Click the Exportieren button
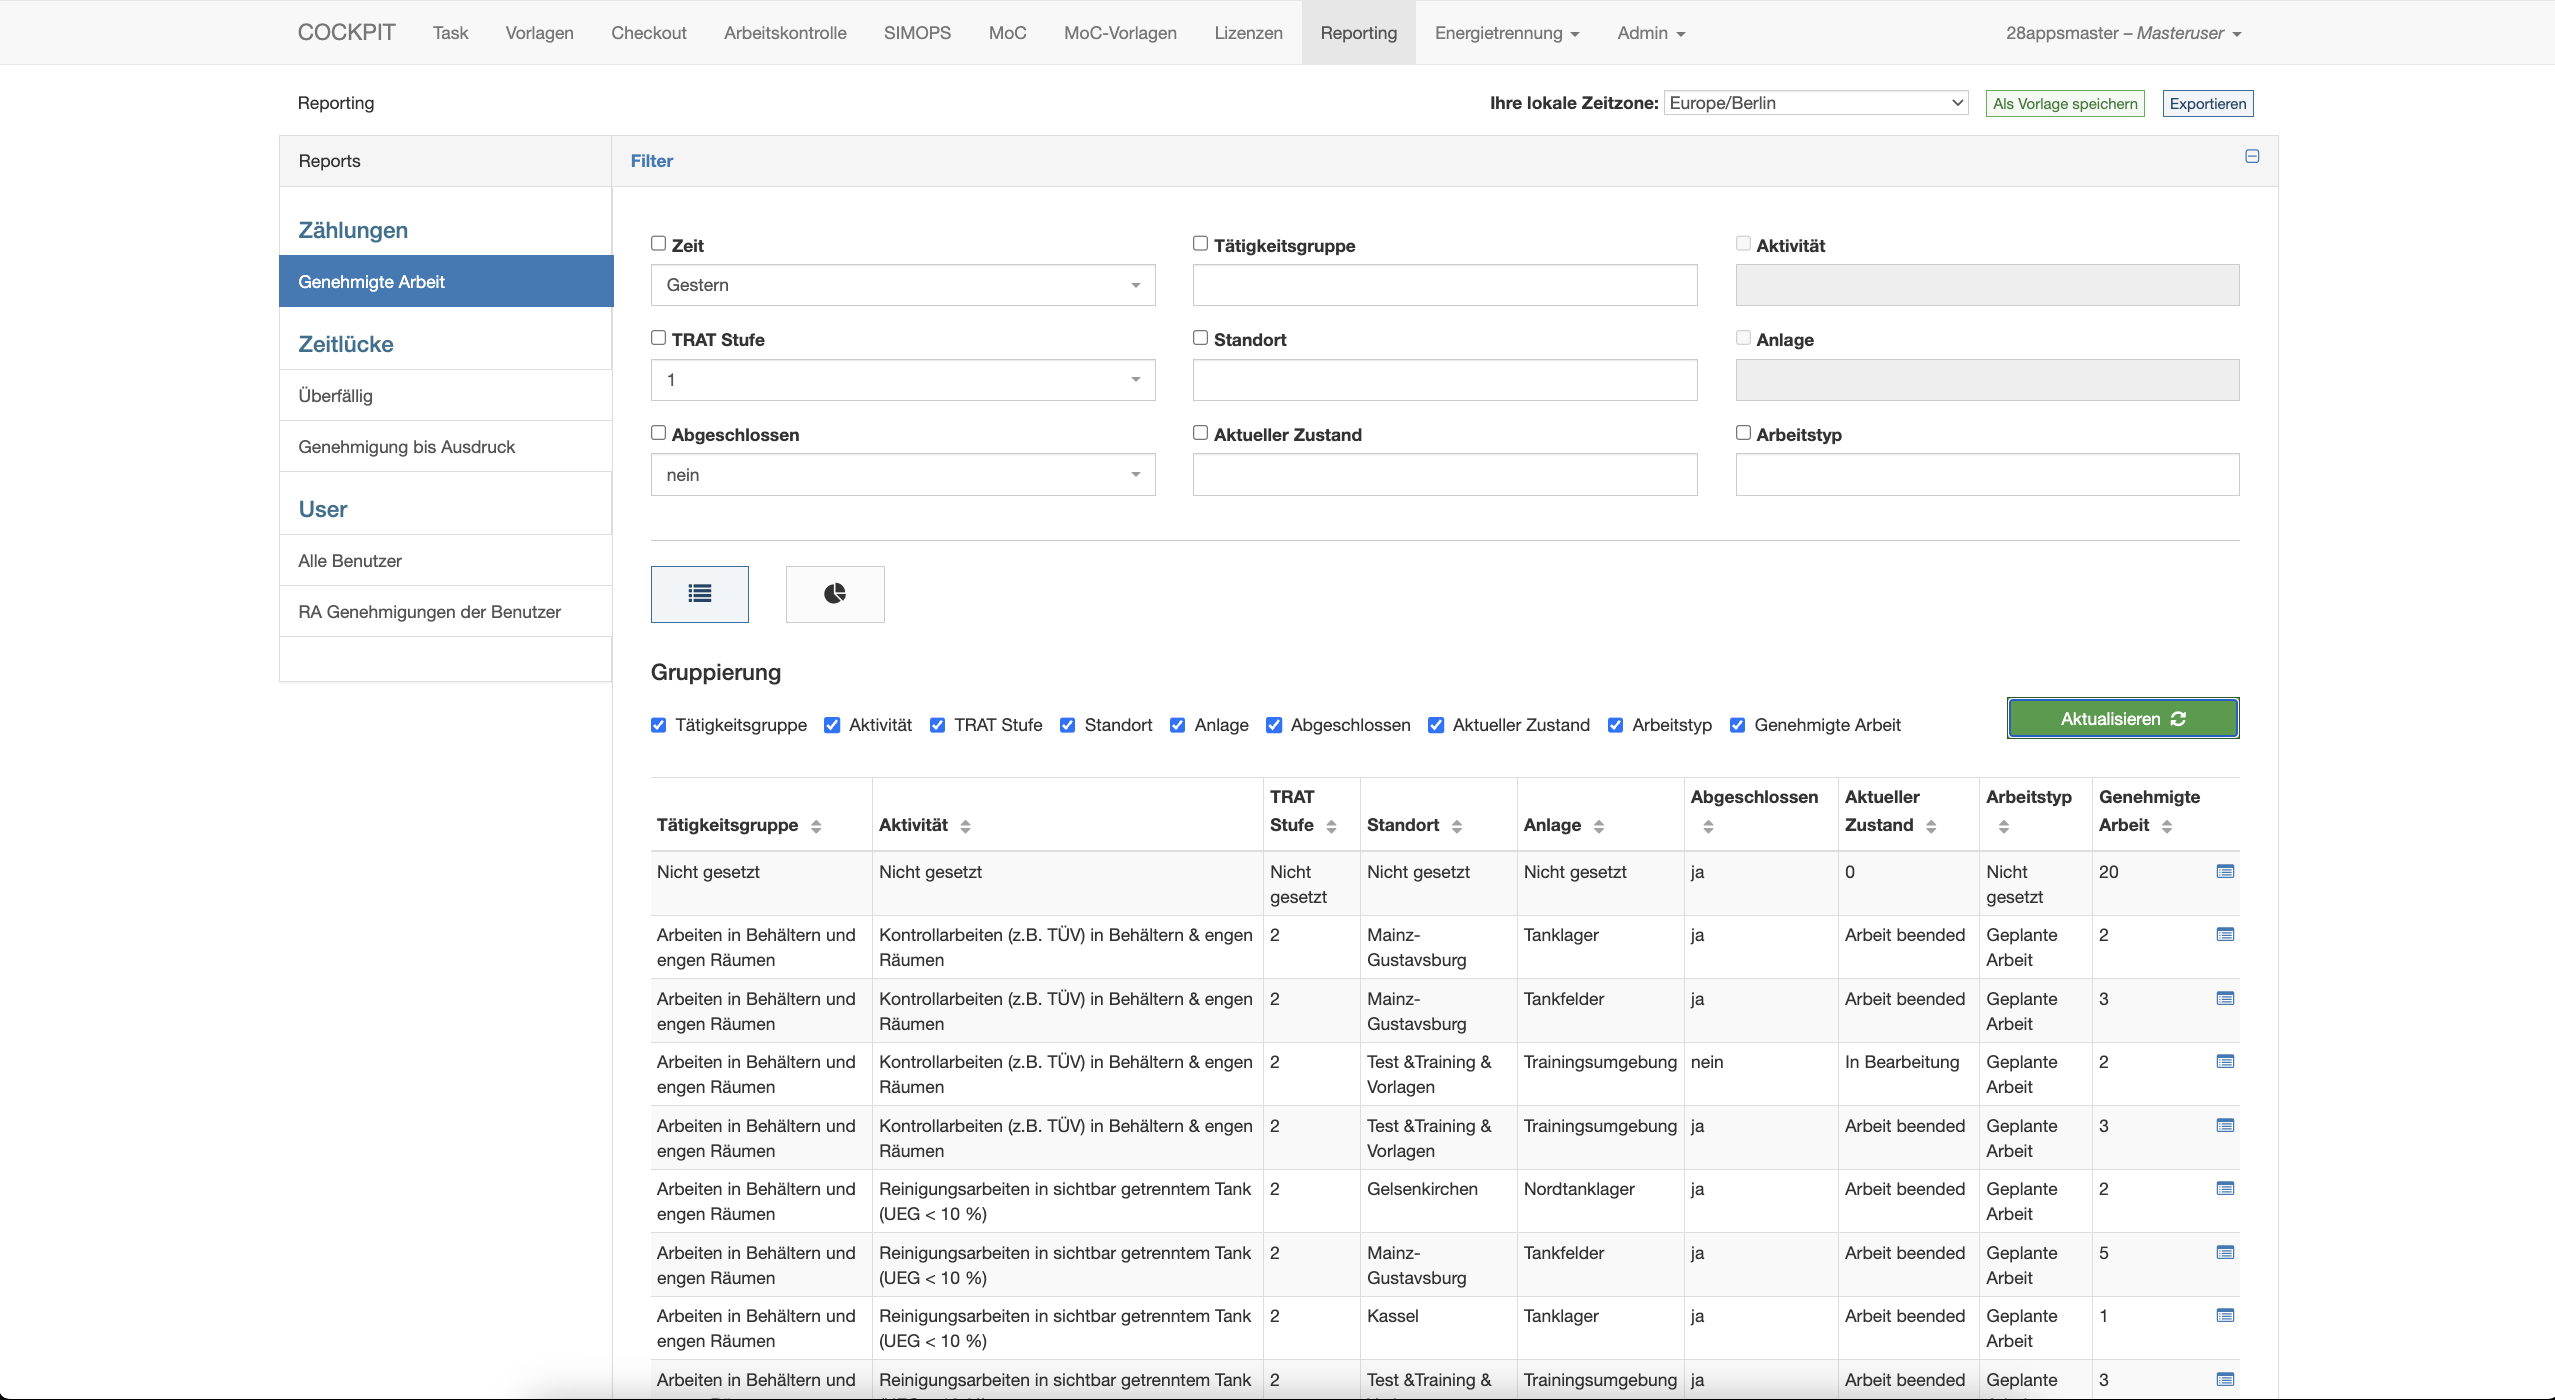The image size is (2555, 1400). (x=2207, y=104)
